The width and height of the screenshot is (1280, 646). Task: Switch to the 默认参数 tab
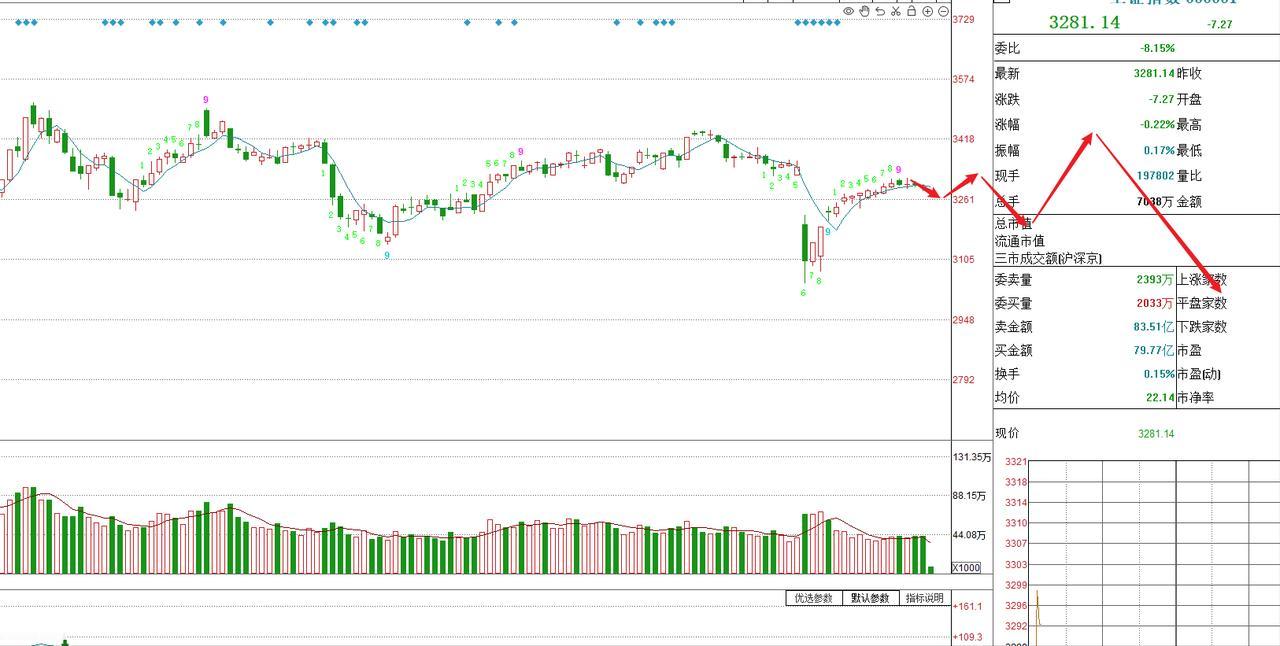pos(869,598)
